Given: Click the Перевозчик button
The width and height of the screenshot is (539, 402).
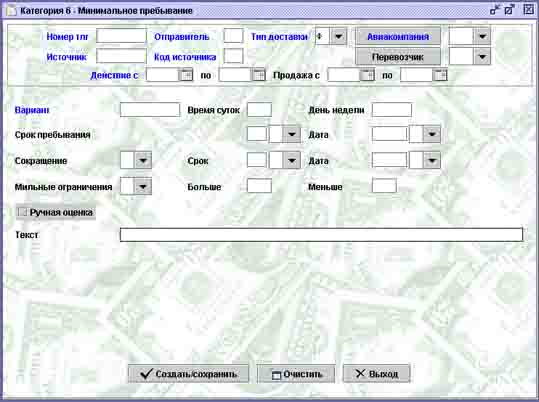Looking at the screenshot, I should 398,57.
